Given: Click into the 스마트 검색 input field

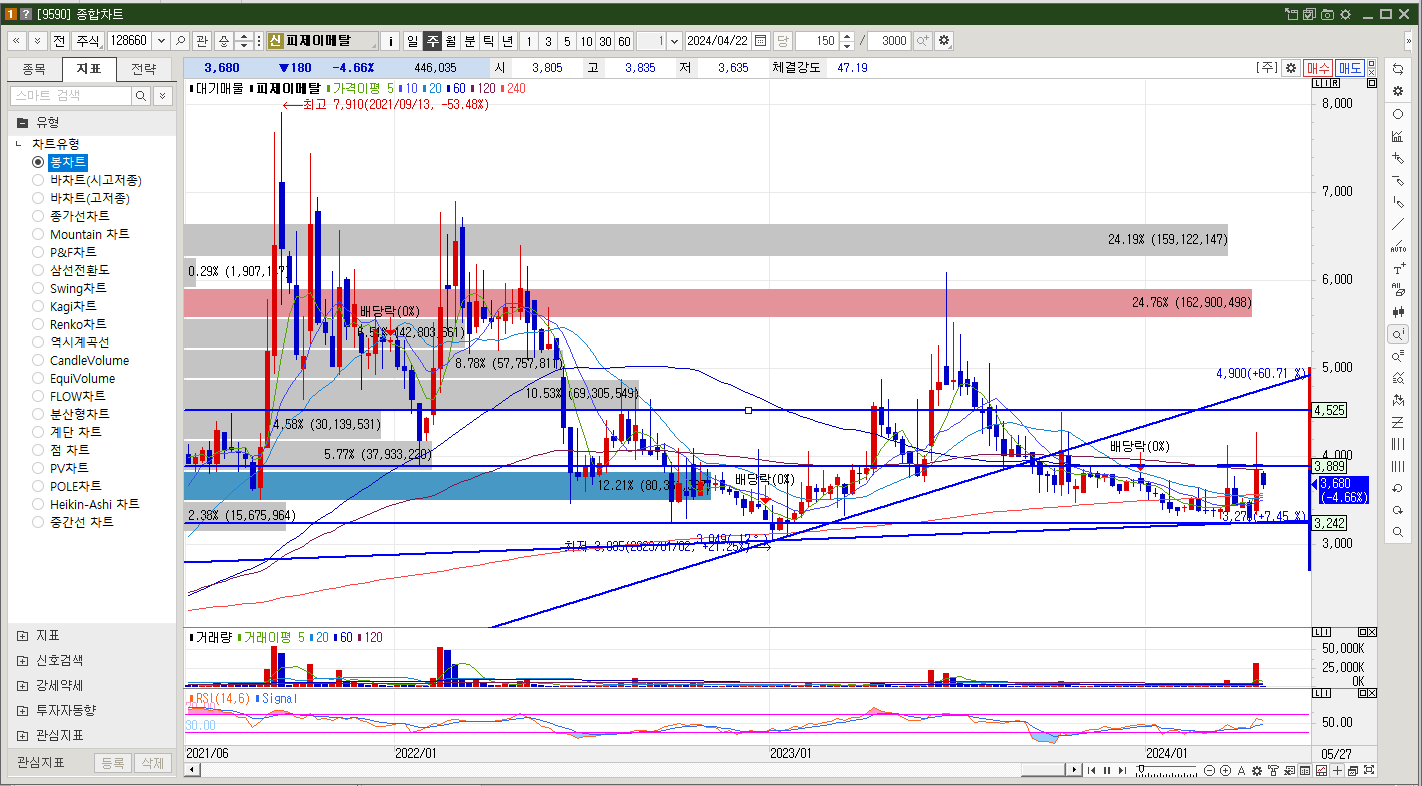Looking at the screenshot, I should point(70,96).
